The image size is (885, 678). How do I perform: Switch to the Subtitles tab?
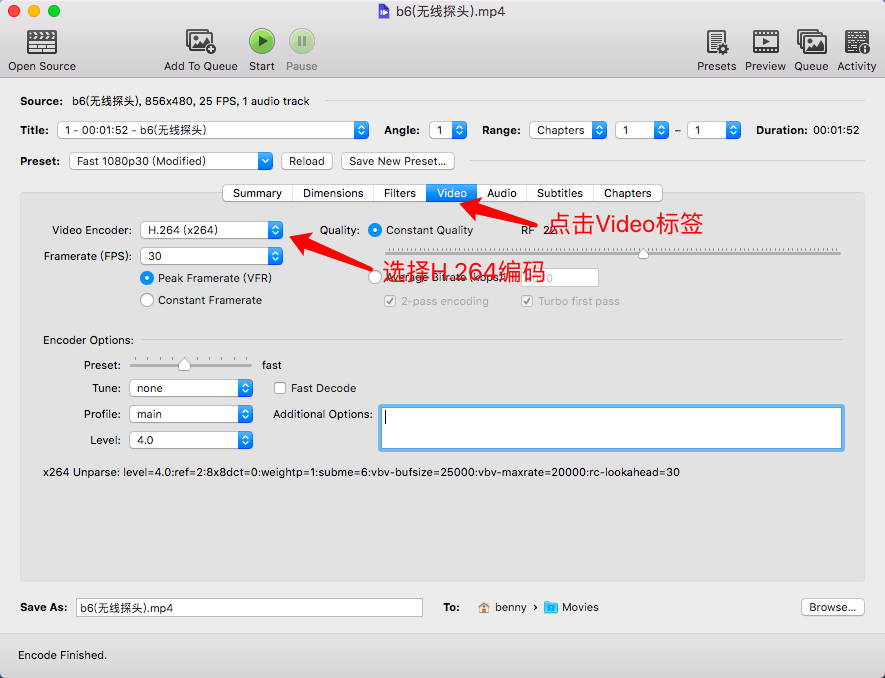pos(560,193)
